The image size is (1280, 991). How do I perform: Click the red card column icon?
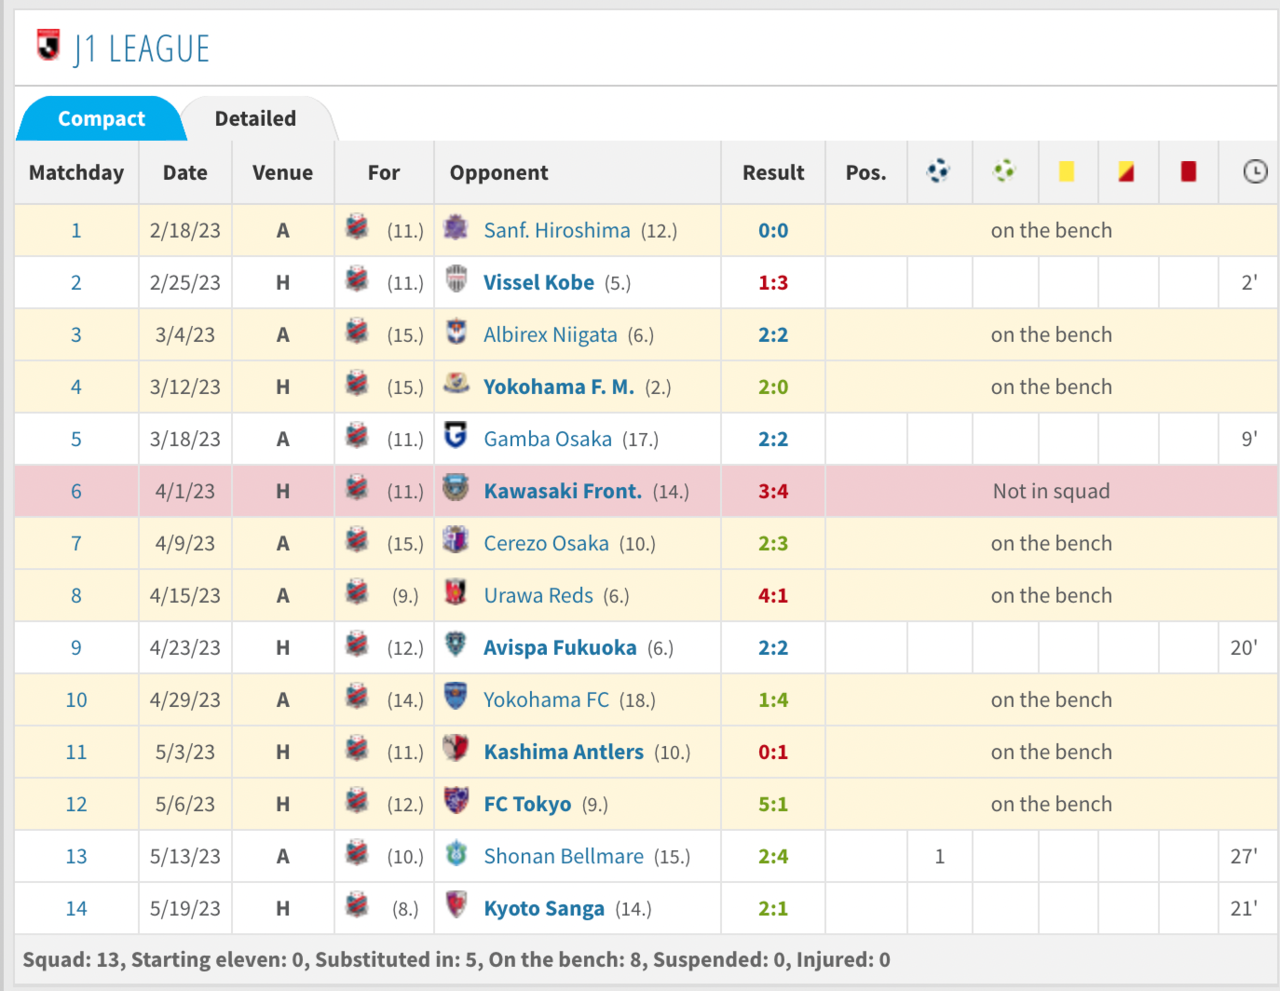[1188, 171]
